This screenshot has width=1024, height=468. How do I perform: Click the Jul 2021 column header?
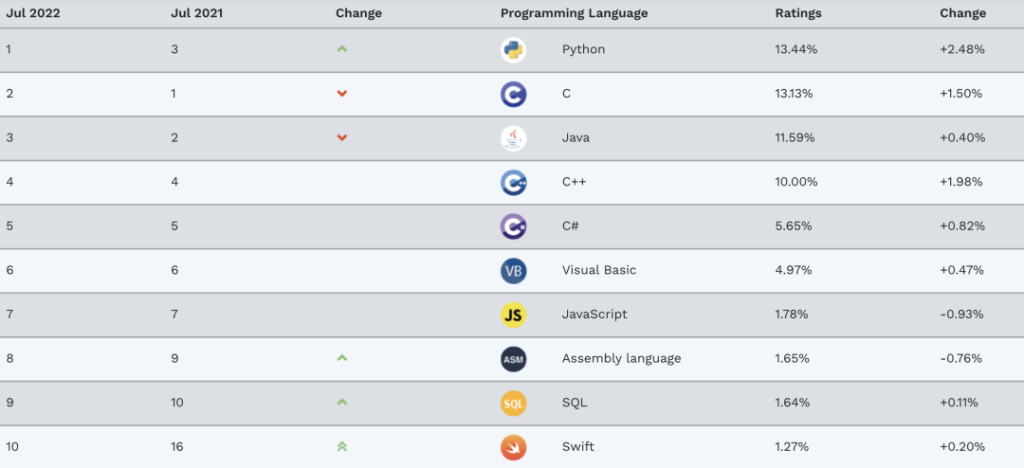(x=197, y=13)
